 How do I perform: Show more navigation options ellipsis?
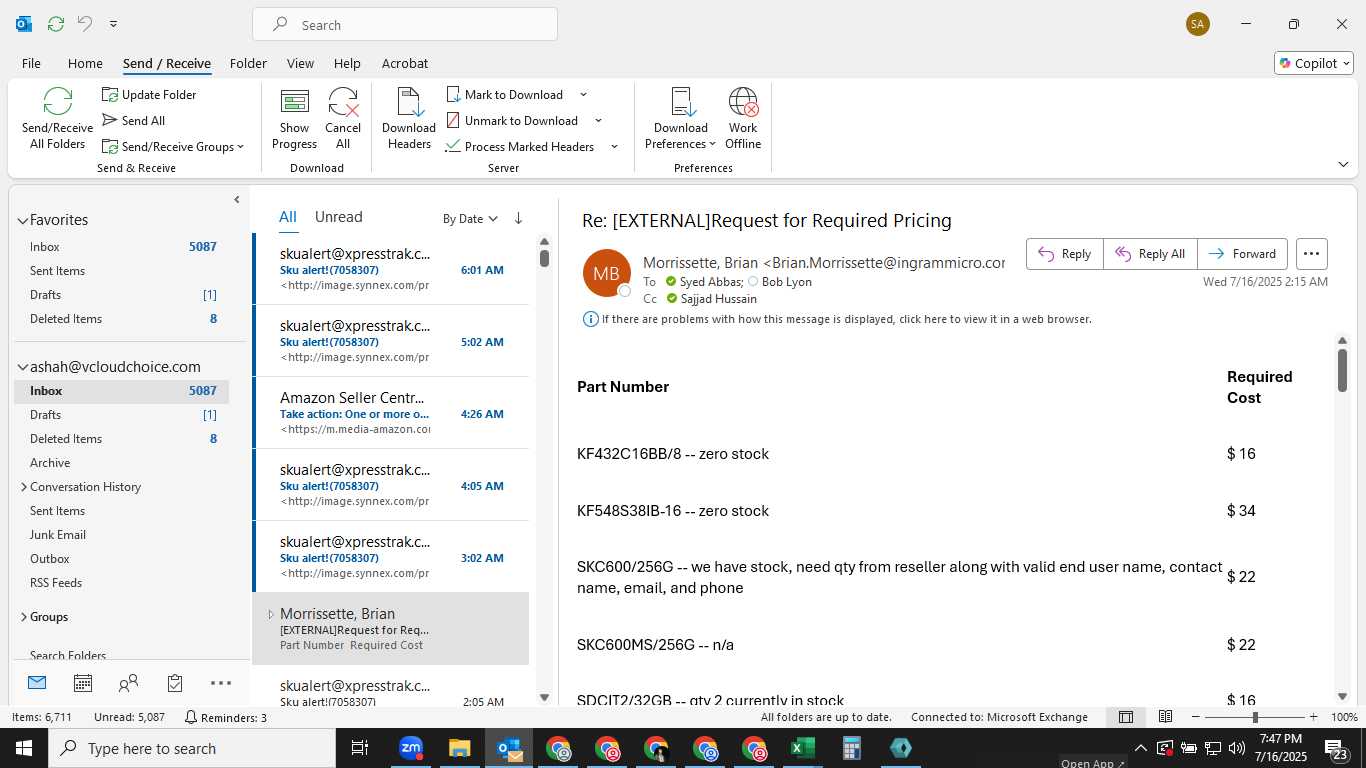point(221,683)
